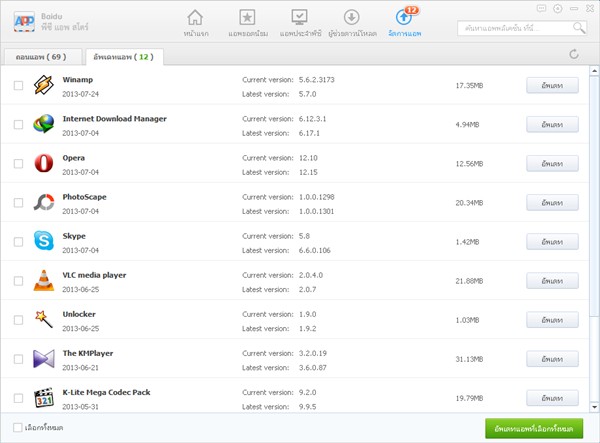Screen dimensions: 600x443
Task: Click the Skype app icon
Action: pos(44,241)
